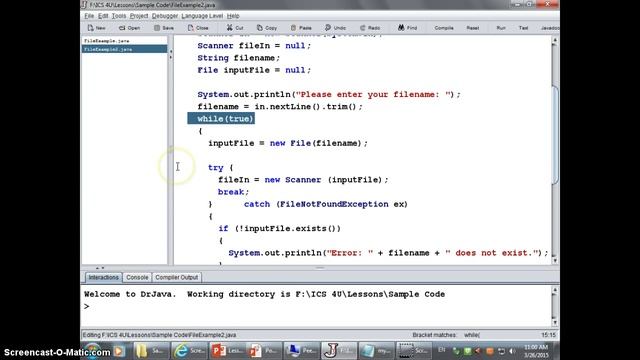Click the taskbar clock showing 11:00 AM
This screenshot has width=640, height=360.
536,351
